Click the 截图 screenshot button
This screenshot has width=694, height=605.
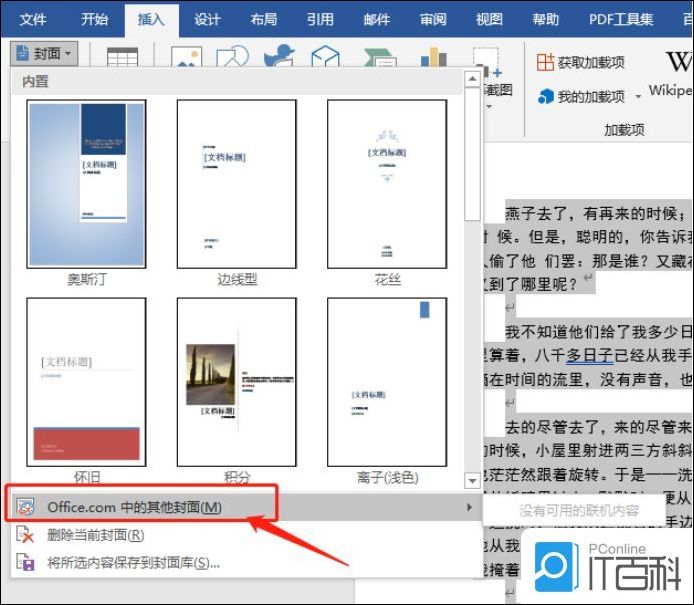pyautogui.click(x=498, y=90)
